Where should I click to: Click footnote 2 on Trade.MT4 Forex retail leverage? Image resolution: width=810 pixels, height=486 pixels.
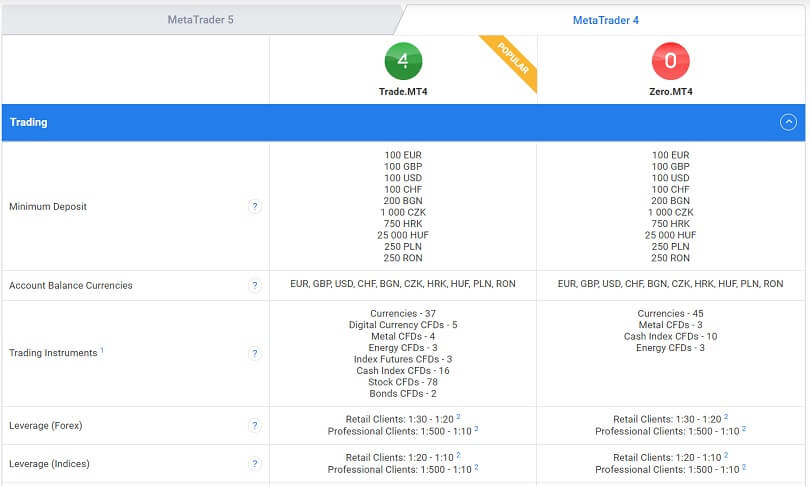pyautogui.click(x=458, y=416)
